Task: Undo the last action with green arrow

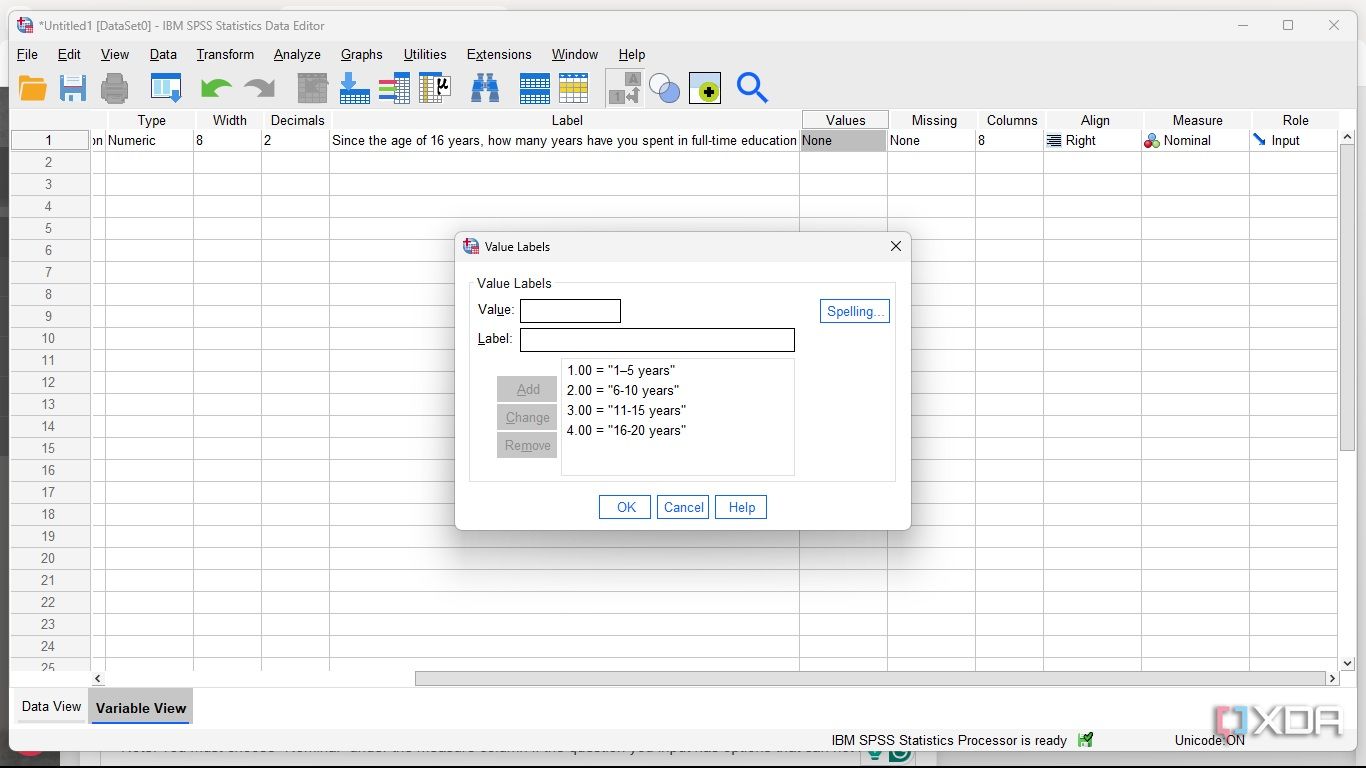Action: pos(216,89)
